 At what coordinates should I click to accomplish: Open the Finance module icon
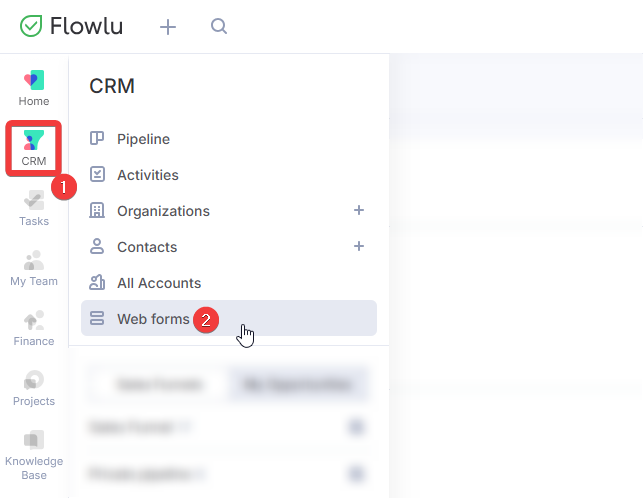[34, 328]
